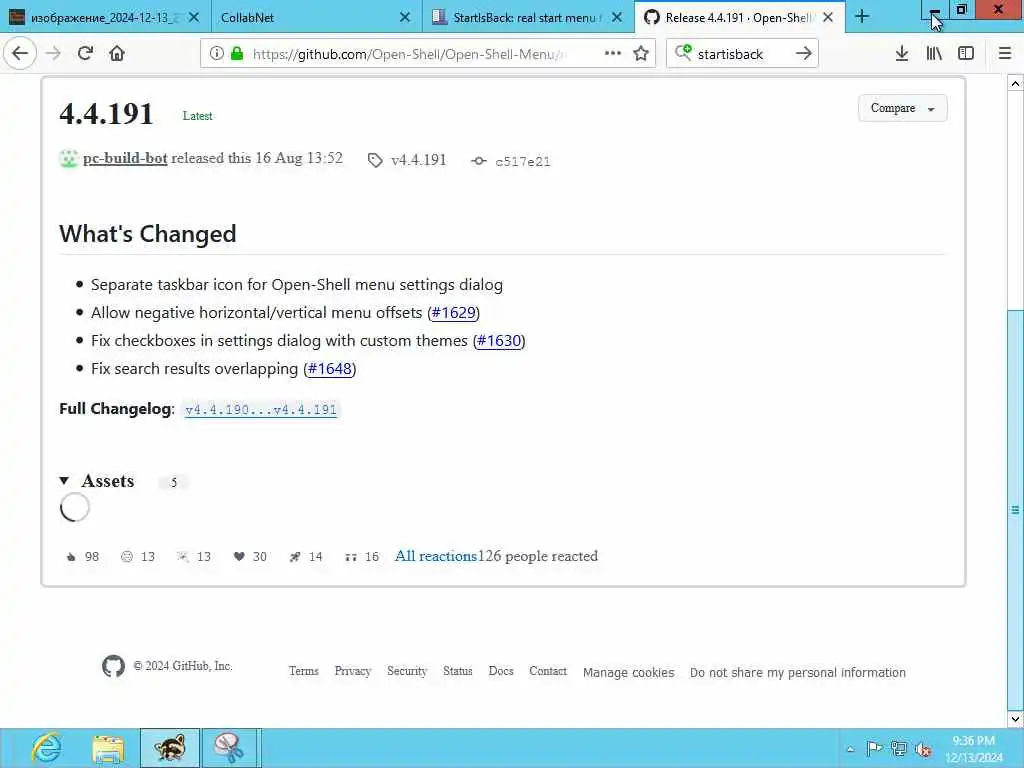Open a new browser tab

(x=862, y=17)
